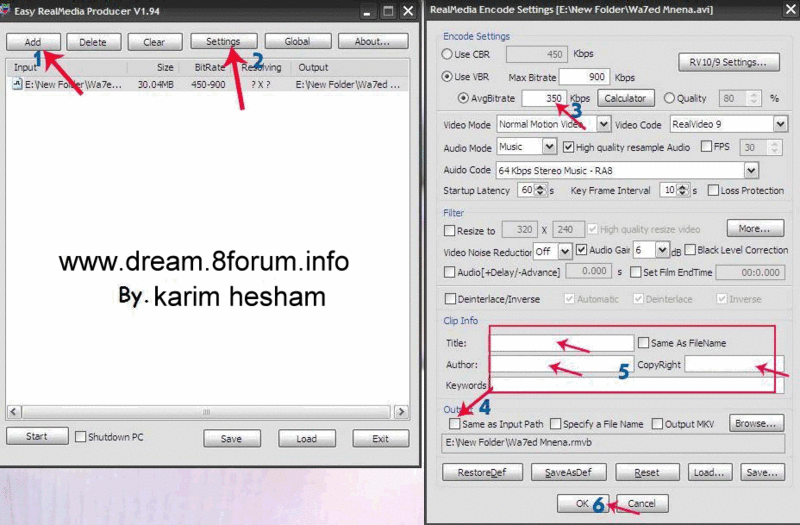
Task: Enable the Loss Protection checkbox
Action: (x=713, y=190)
